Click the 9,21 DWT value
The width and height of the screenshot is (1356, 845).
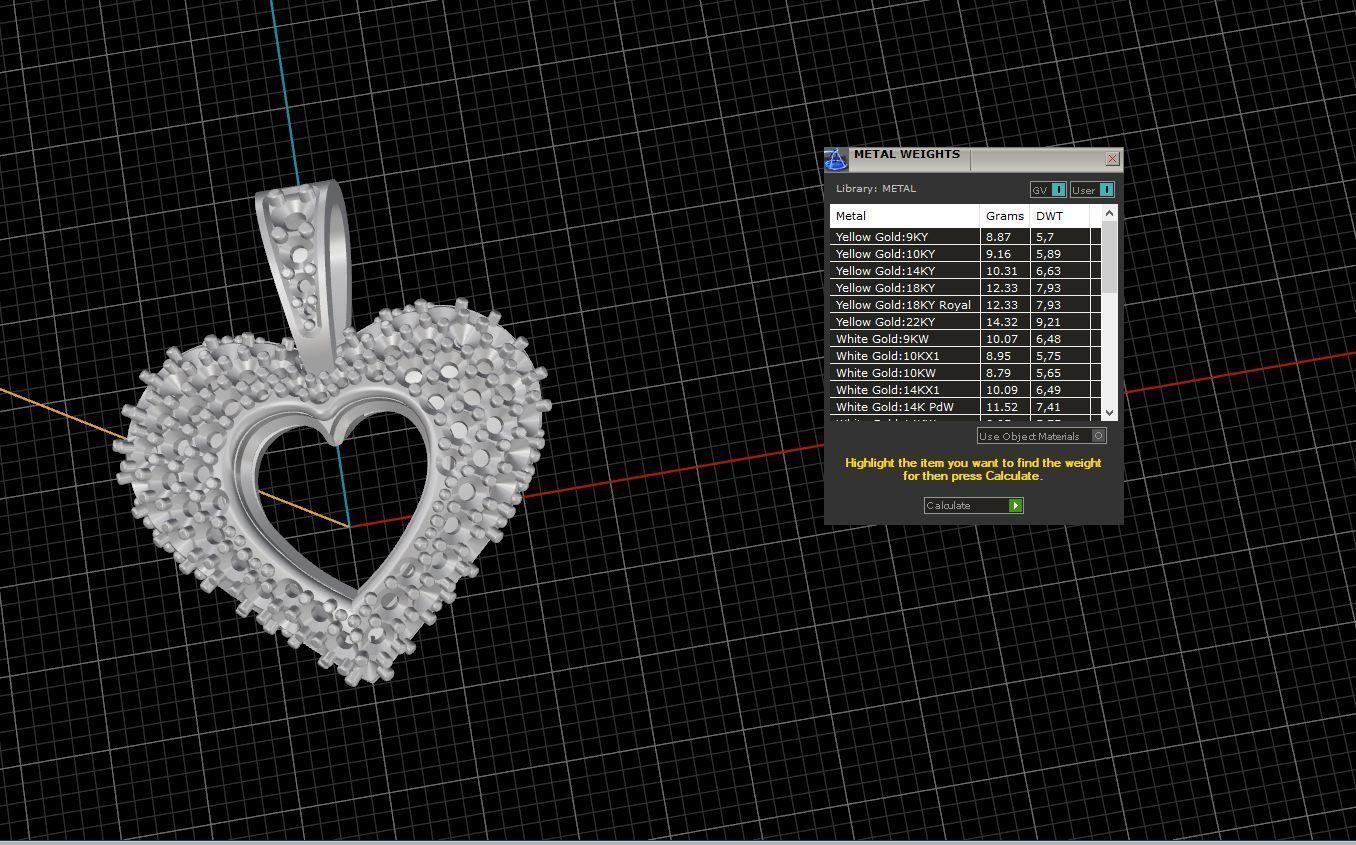point(1048,322)
